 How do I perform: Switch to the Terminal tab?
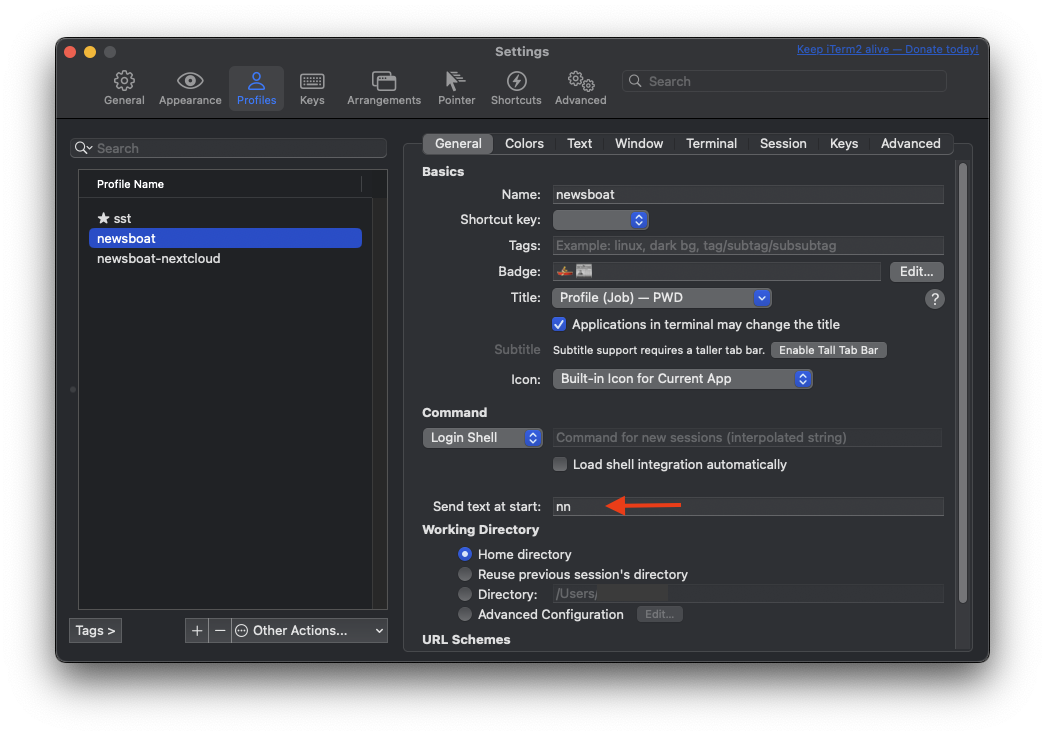711,143
